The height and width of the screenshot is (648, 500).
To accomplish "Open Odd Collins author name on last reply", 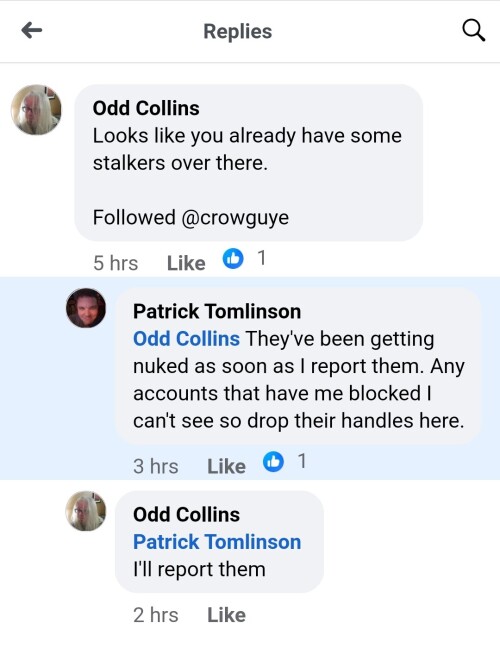I will coord(186,515).
